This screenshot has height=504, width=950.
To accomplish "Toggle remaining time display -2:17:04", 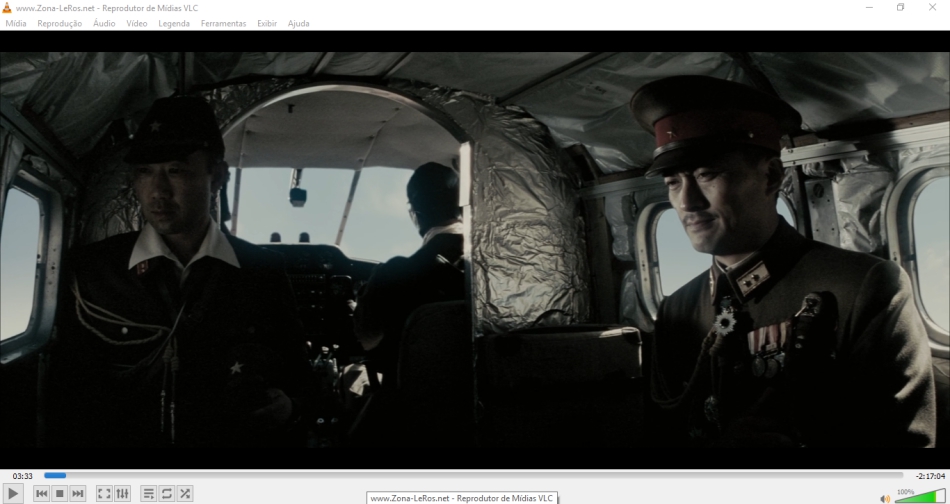I will 929,476.
